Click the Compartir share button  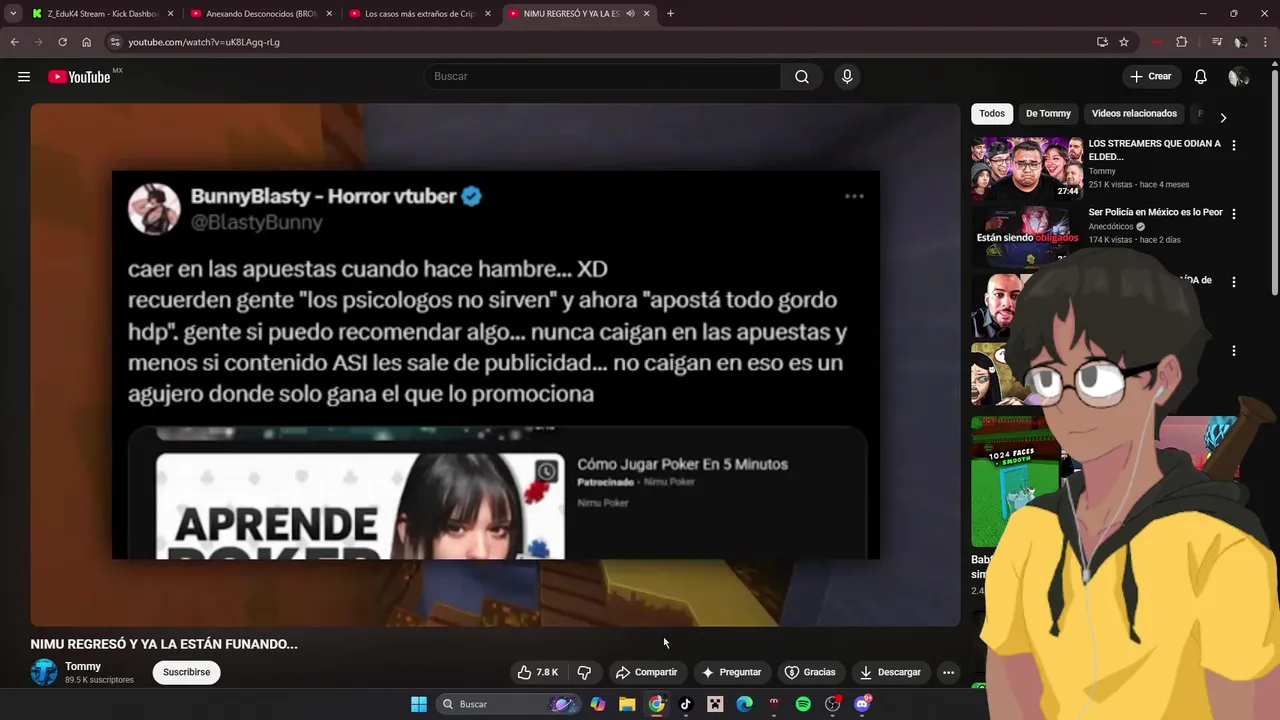646,672
